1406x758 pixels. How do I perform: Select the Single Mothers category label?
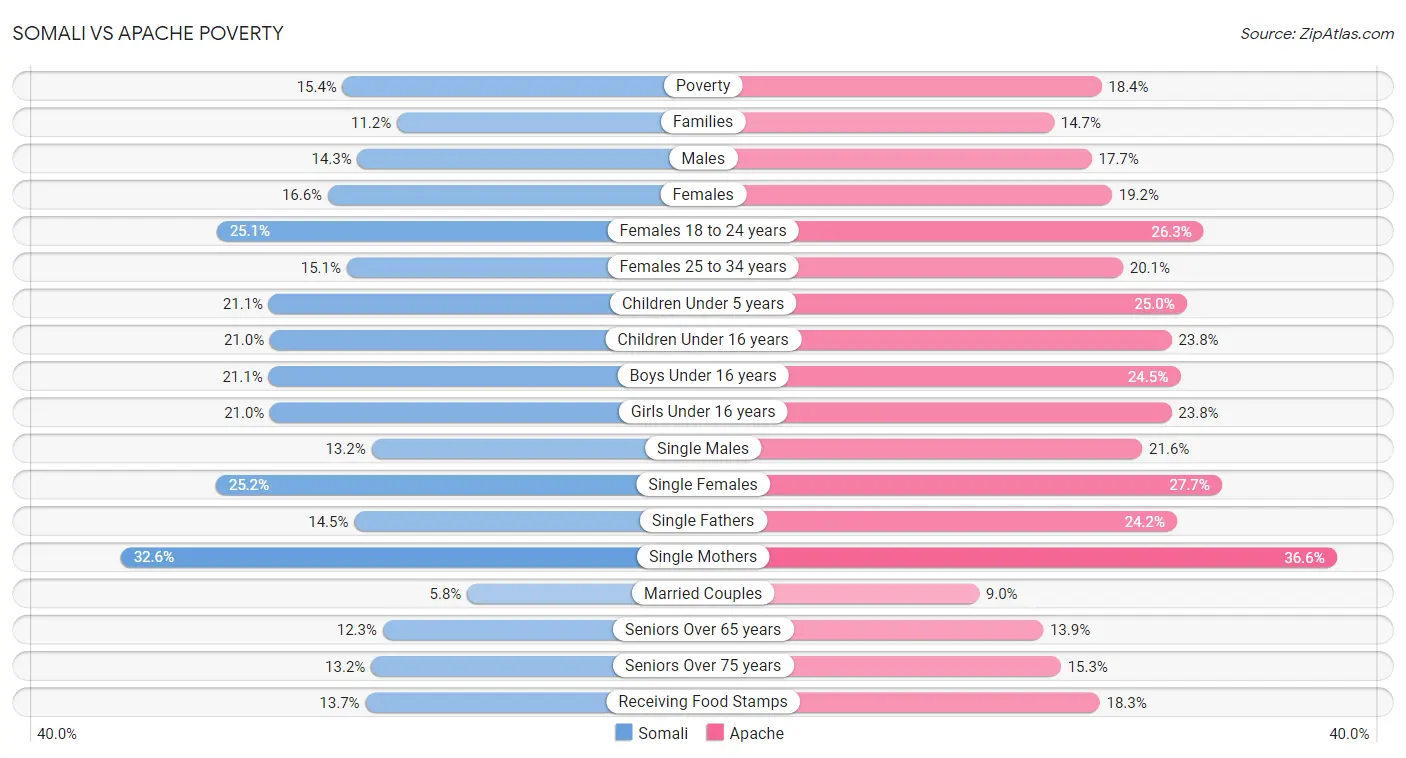tap(703, 557)
